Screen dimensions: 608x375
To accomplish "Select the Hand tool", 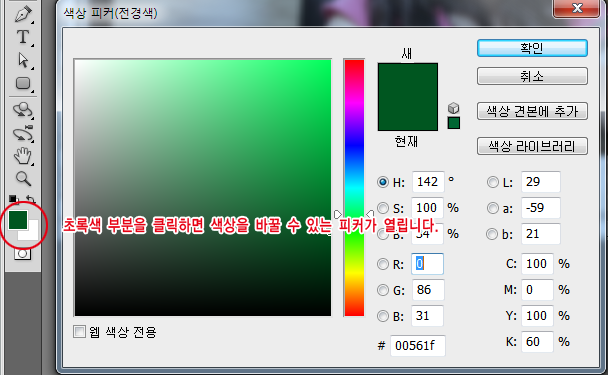I will click(23, 156).
